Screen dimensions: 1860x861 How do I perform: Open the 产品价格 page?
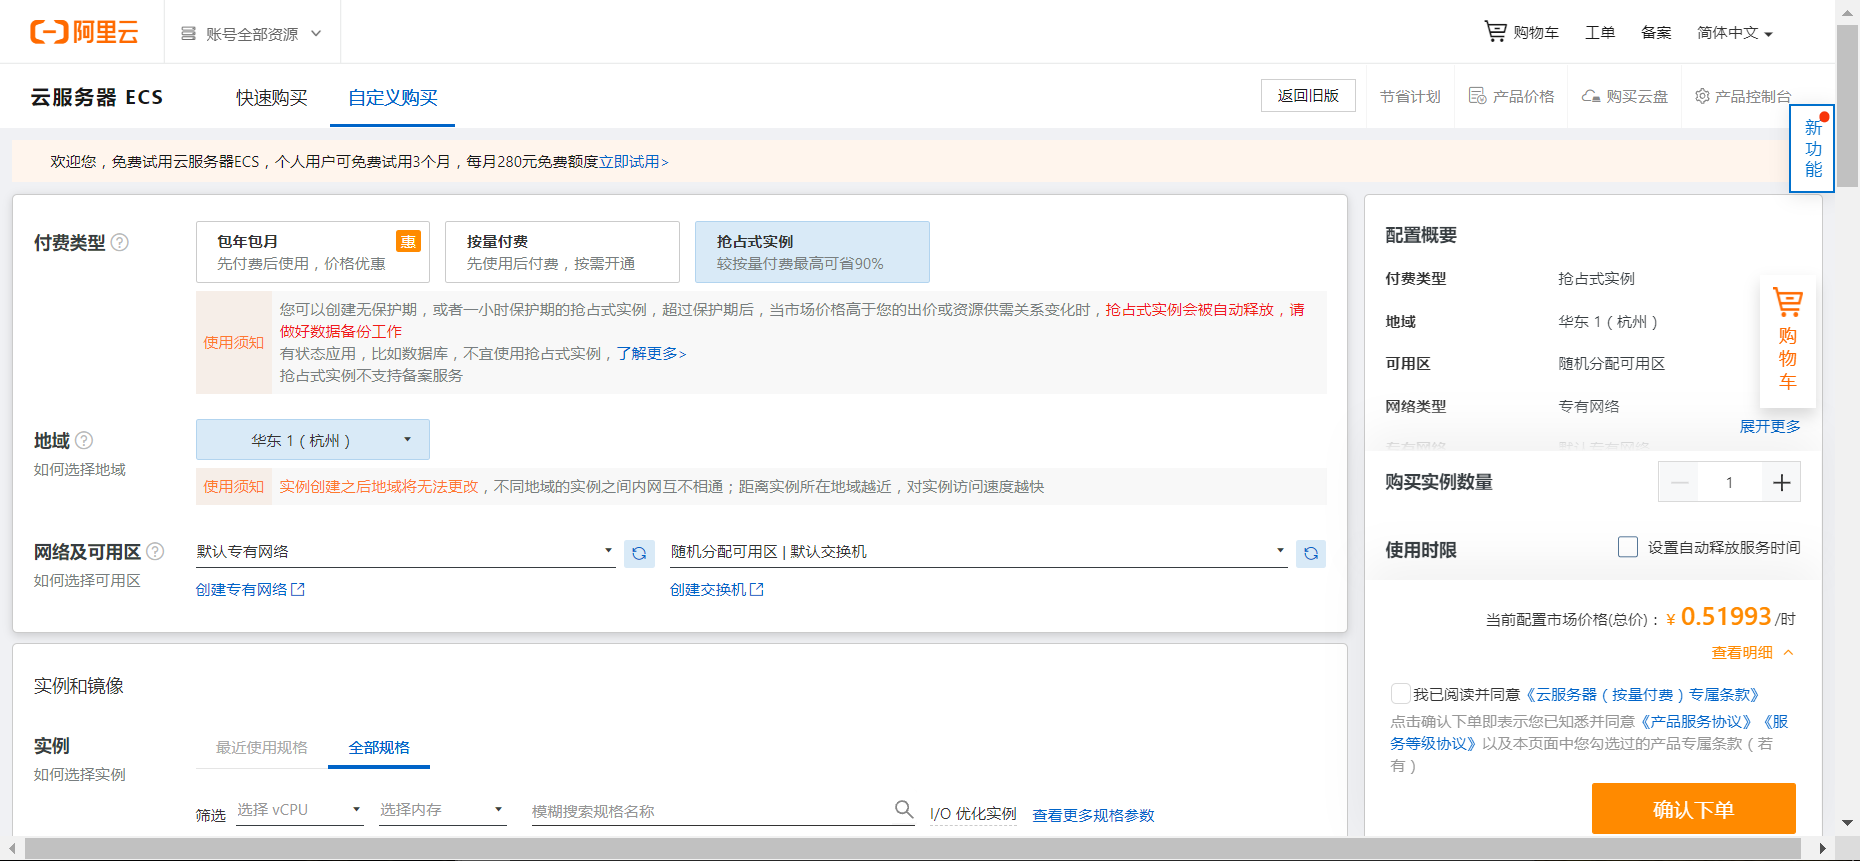pyautogui.click(x=1511, y=96)
